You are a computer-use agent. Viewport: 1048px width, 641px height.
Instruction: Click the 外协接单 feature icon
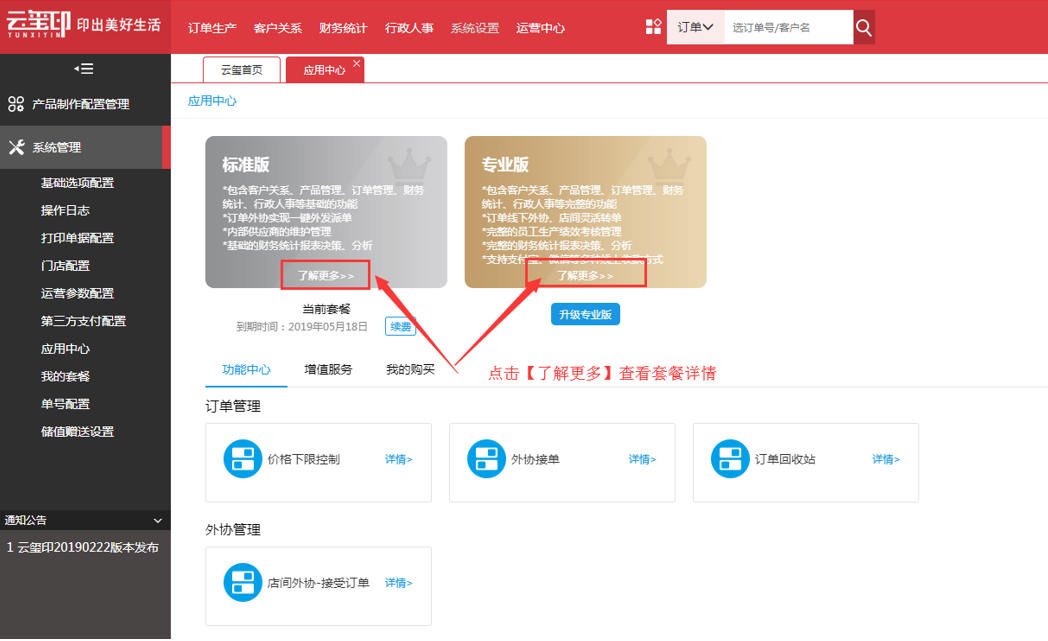[486, 459]
